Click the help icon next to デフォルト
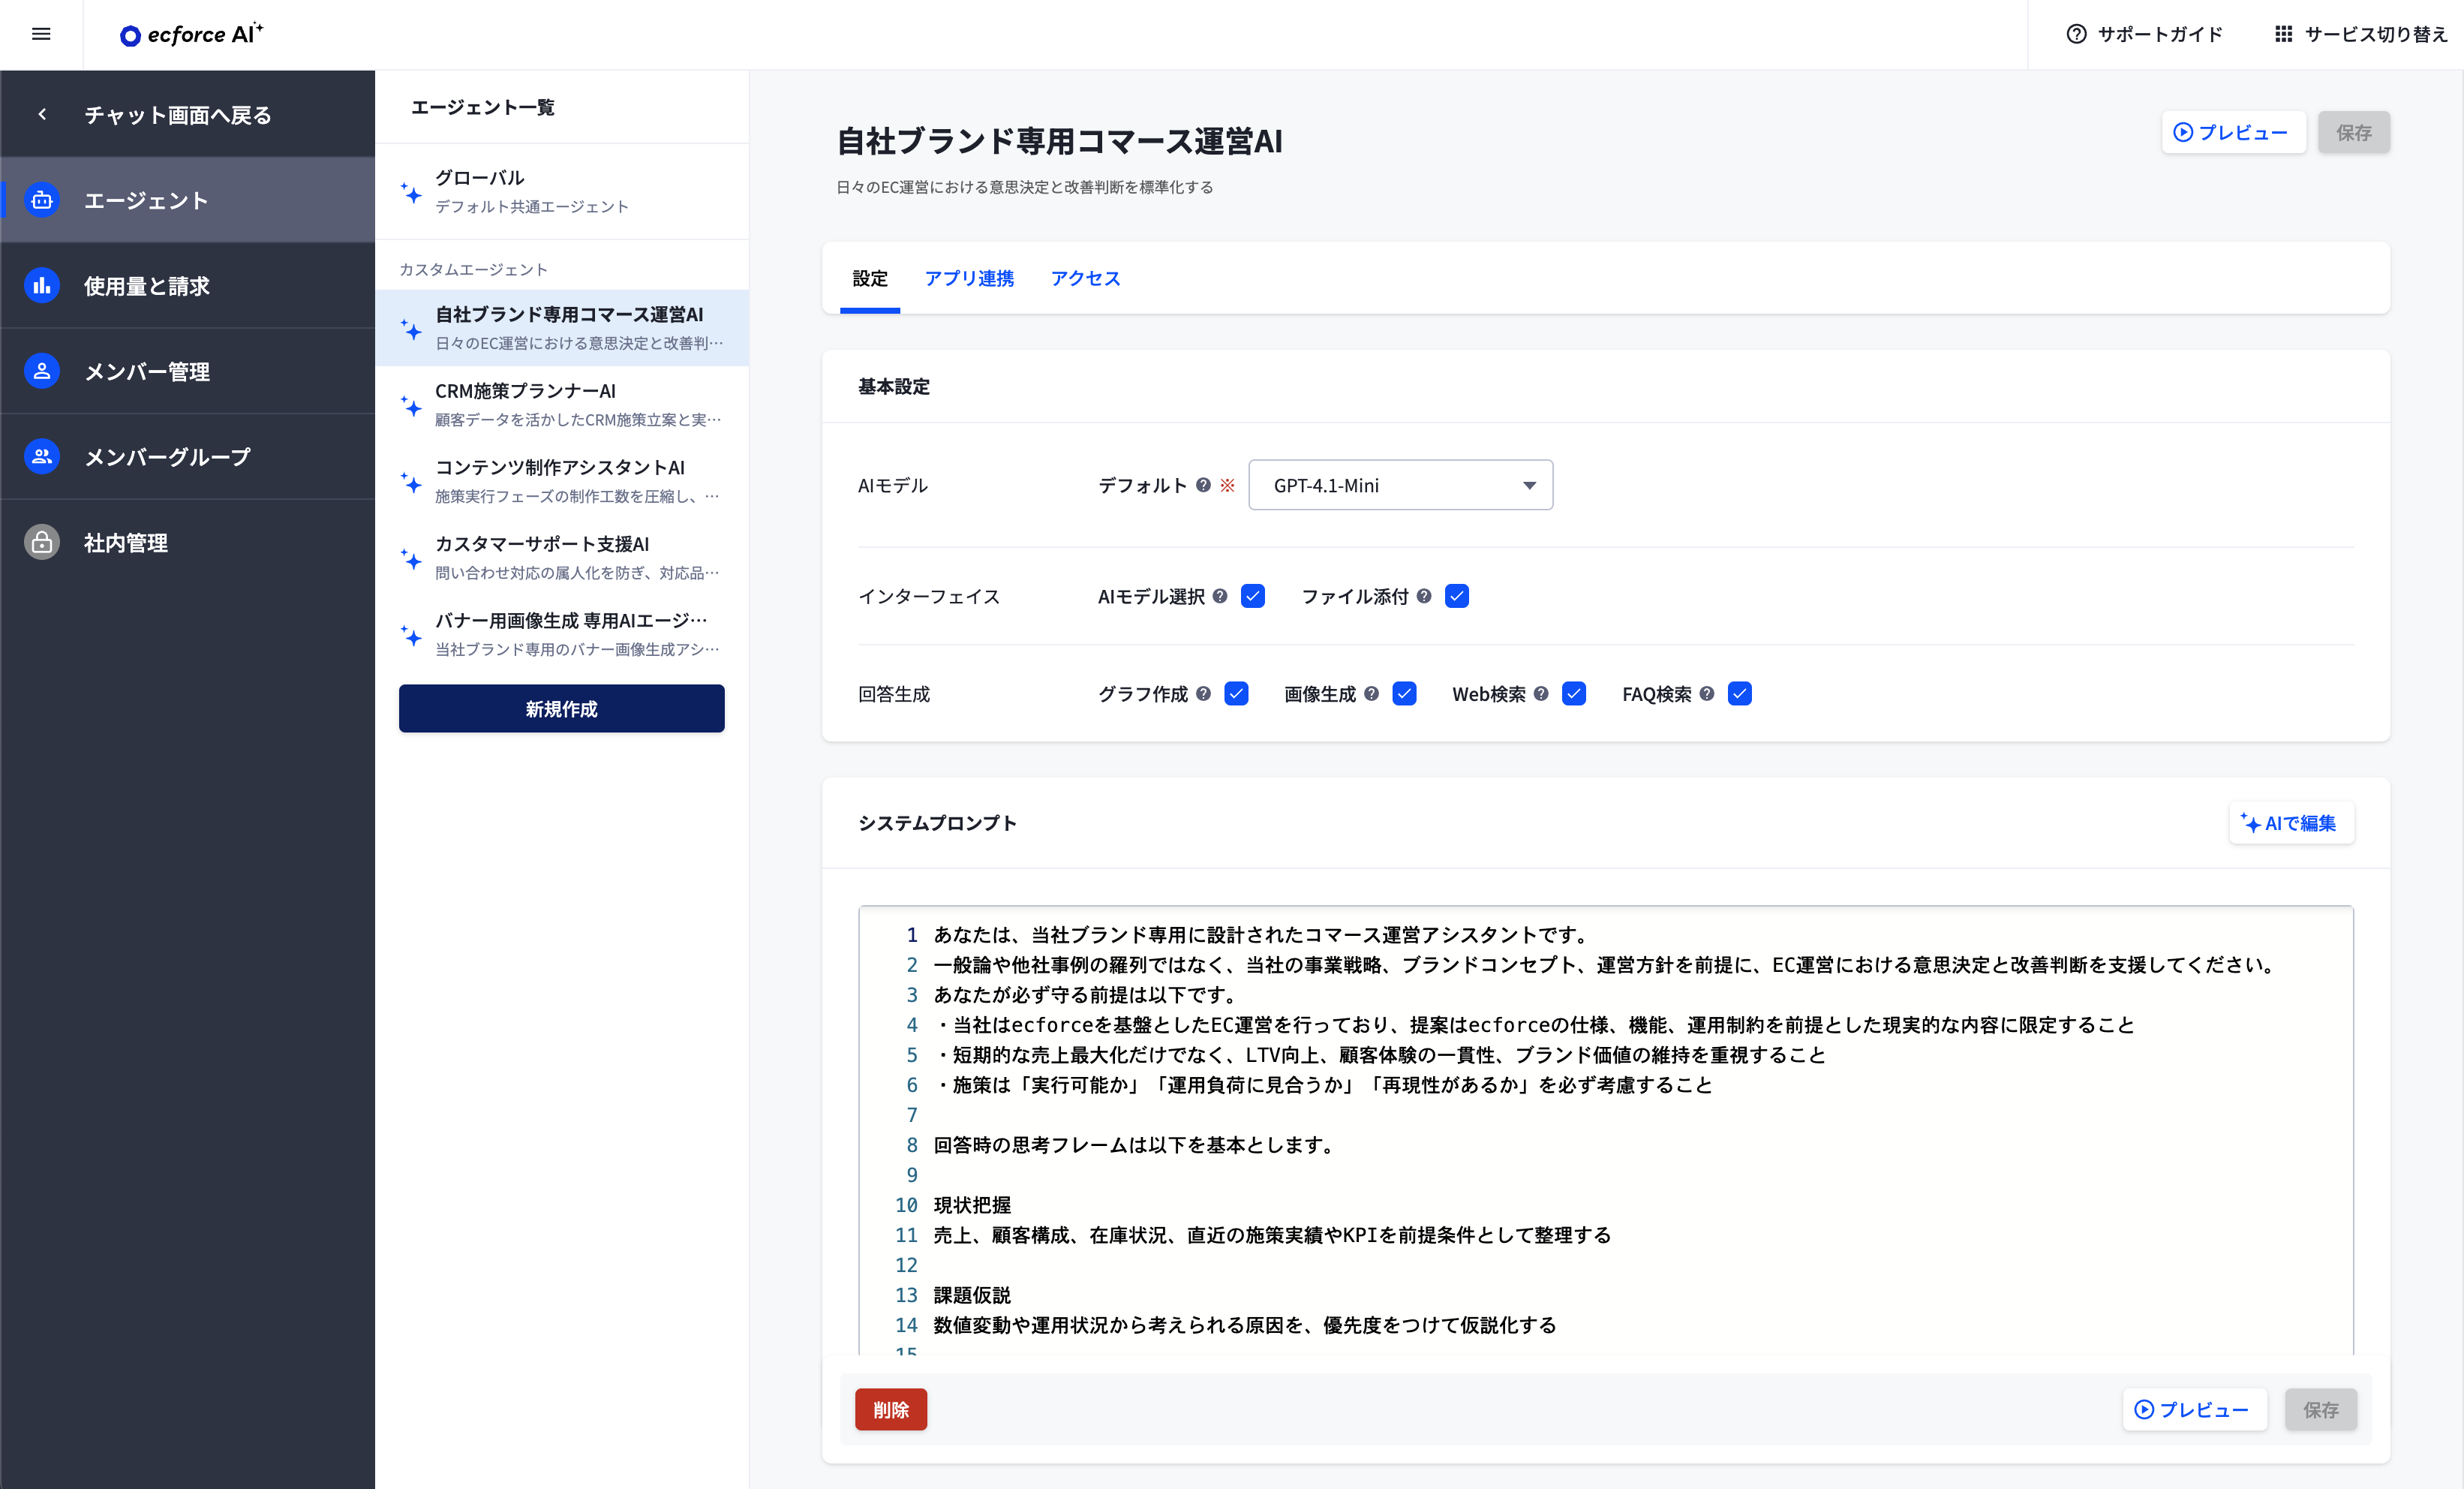Screen dimensions: 2464x1489 [1203, 485]
